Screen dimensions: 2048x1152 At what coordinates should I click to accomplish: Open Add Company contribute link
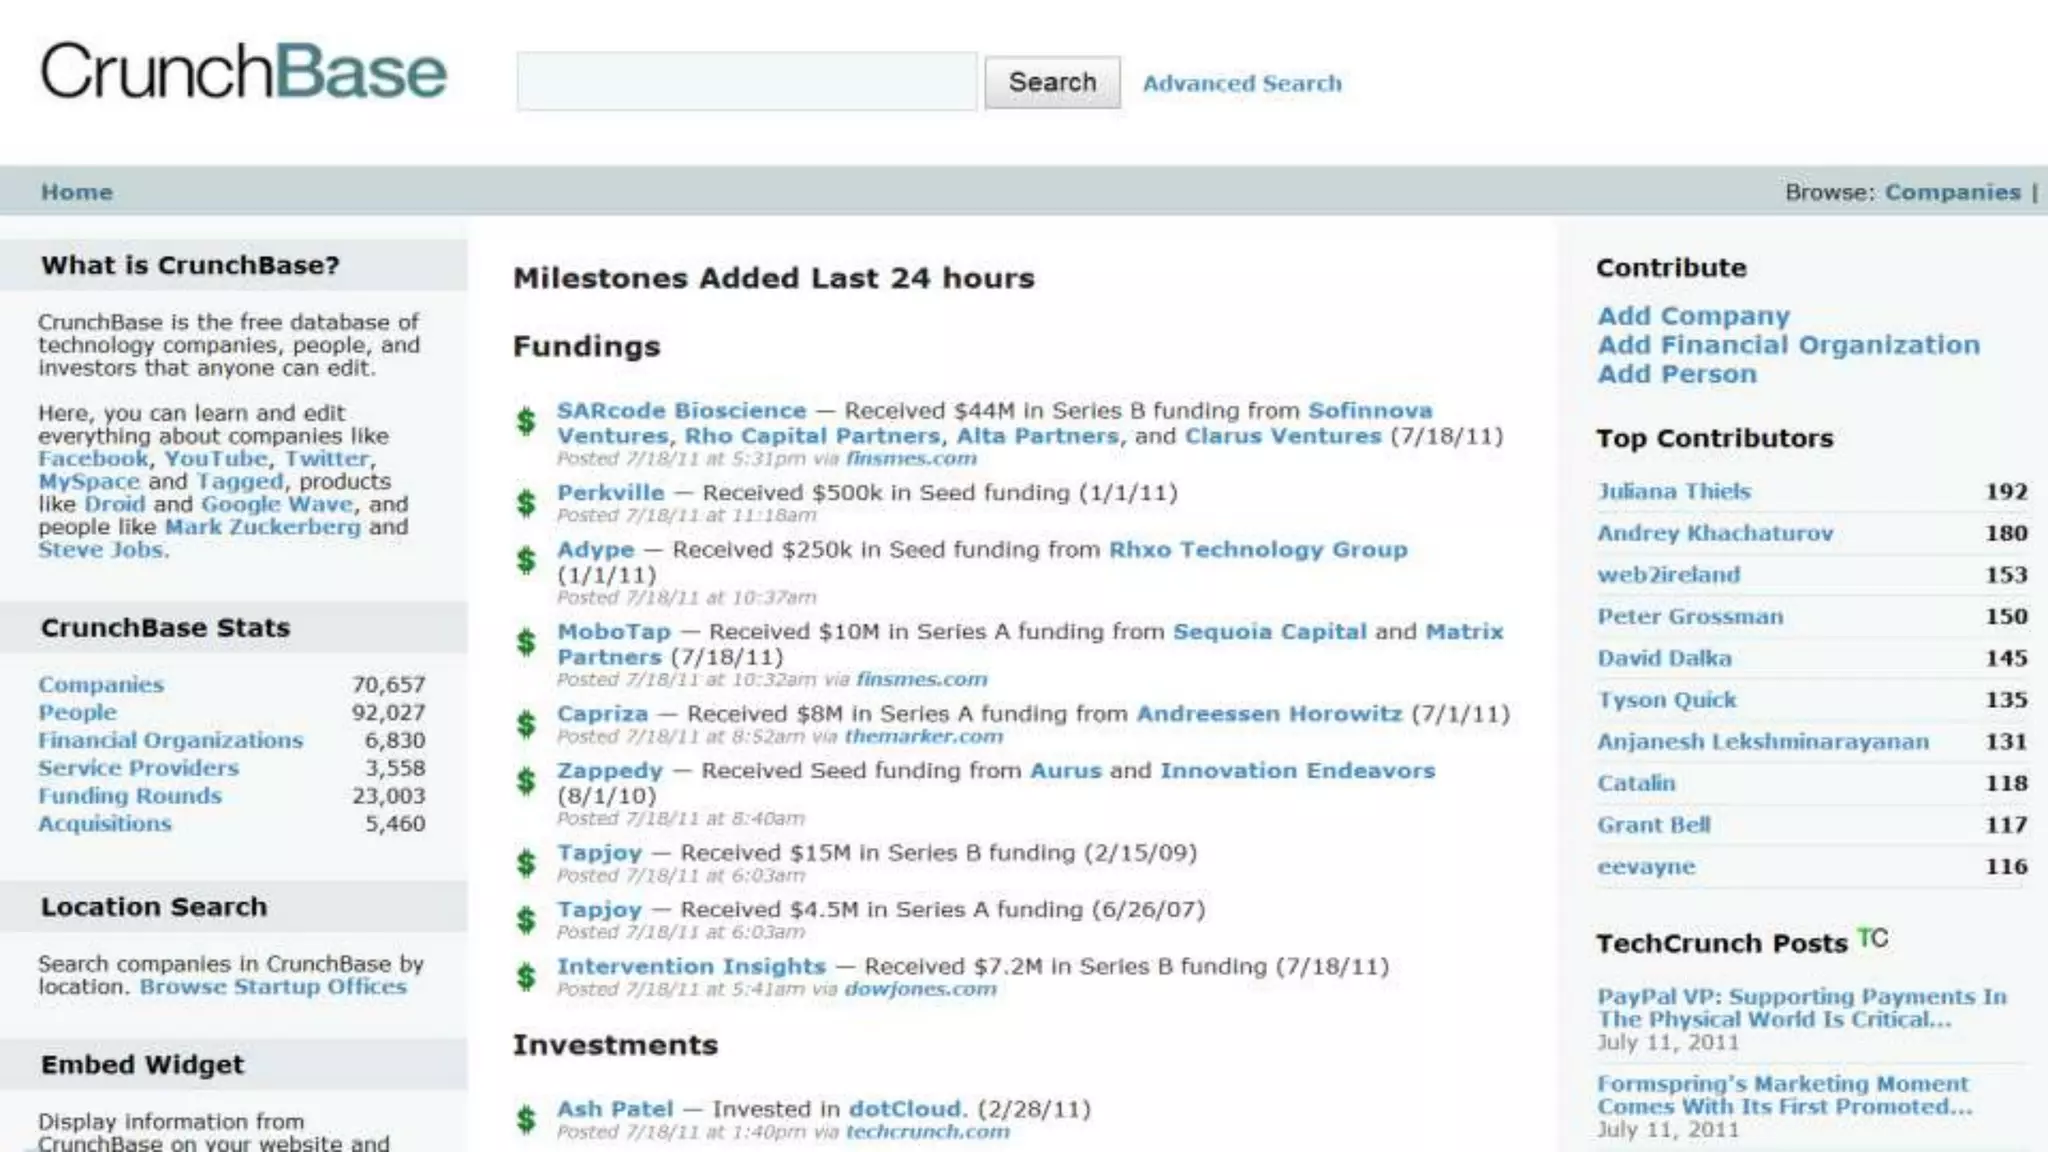(x=1693, y=316)
